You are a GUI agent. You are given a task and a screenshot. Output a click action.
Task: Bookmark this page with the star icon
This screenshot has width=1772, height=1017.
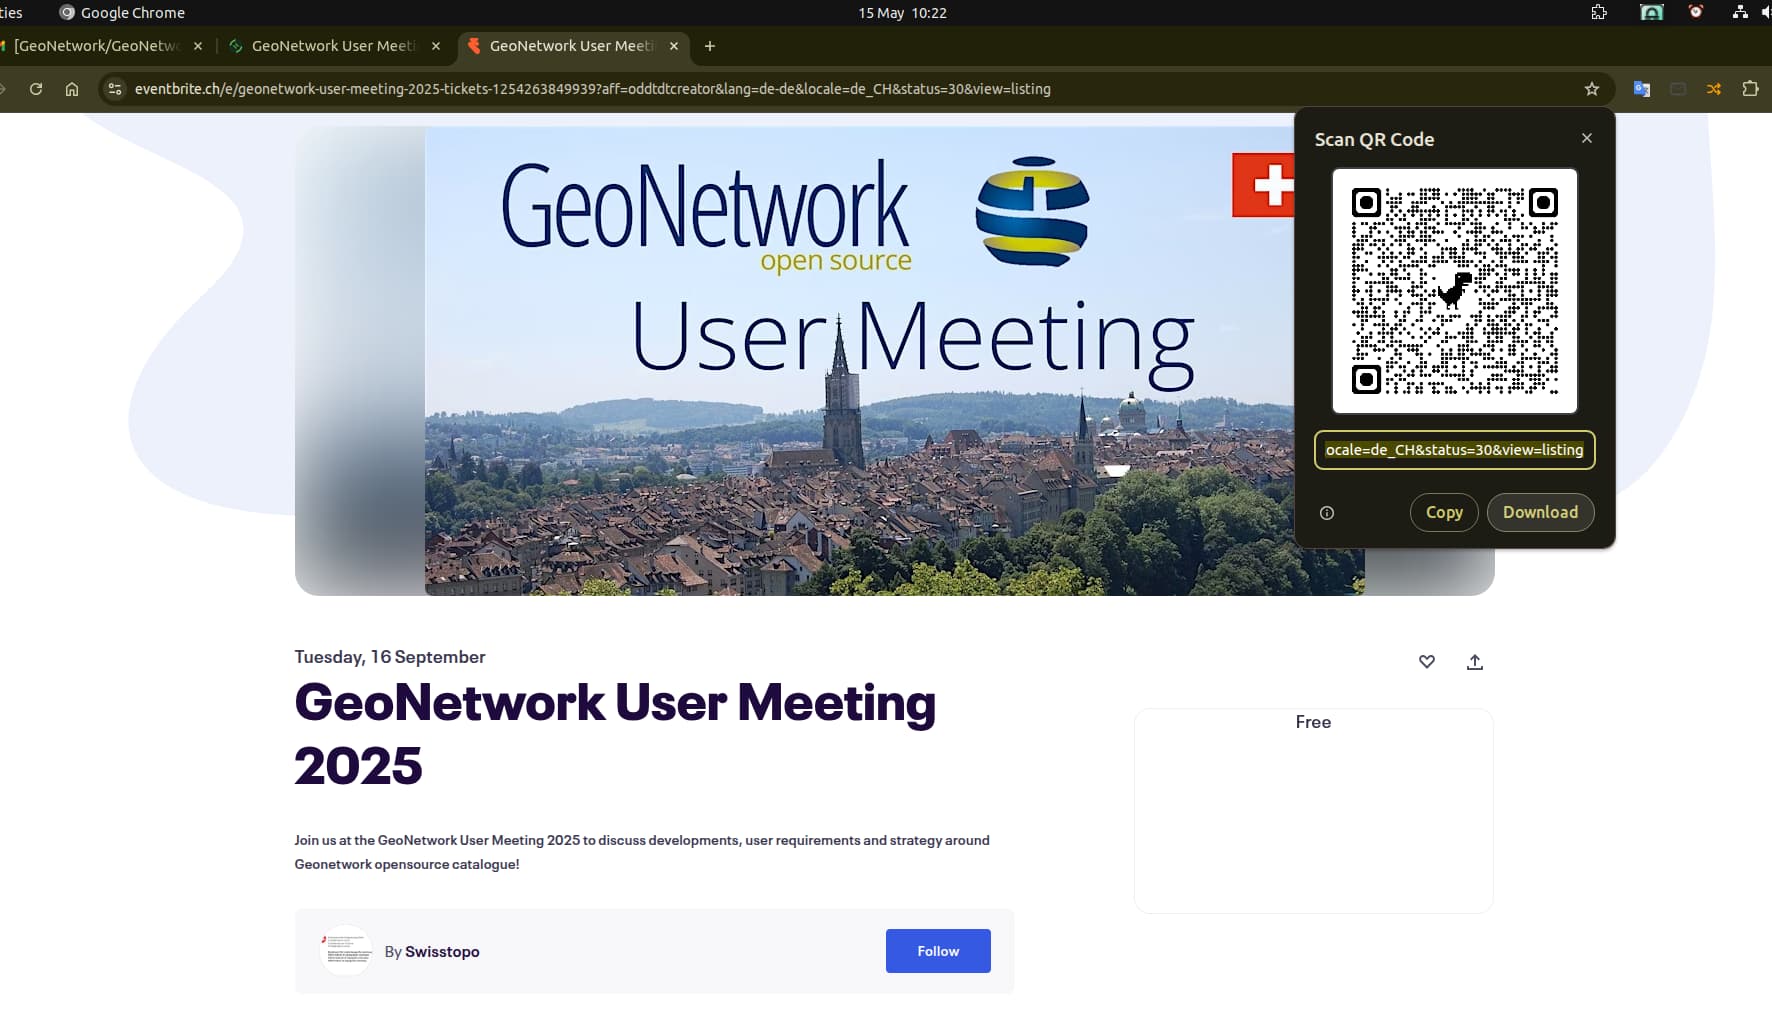1592,89
